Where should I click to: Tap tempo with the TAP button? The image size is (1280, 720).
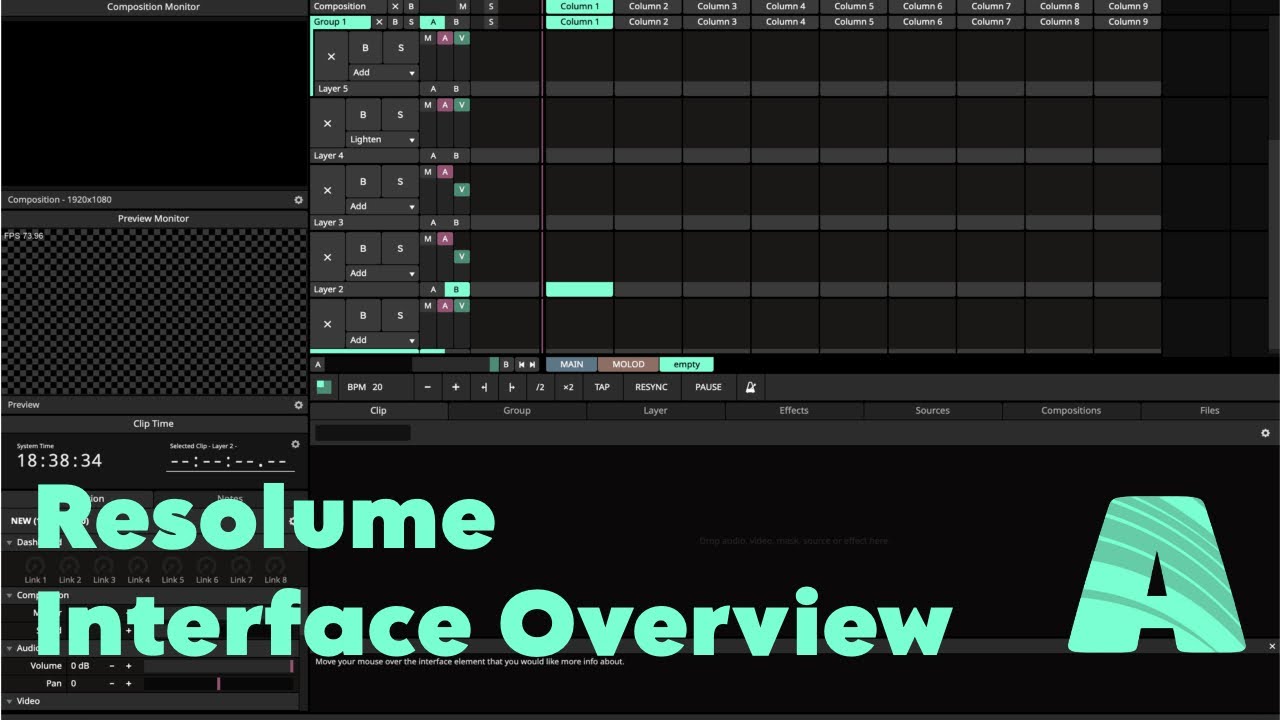pos(602,387)
